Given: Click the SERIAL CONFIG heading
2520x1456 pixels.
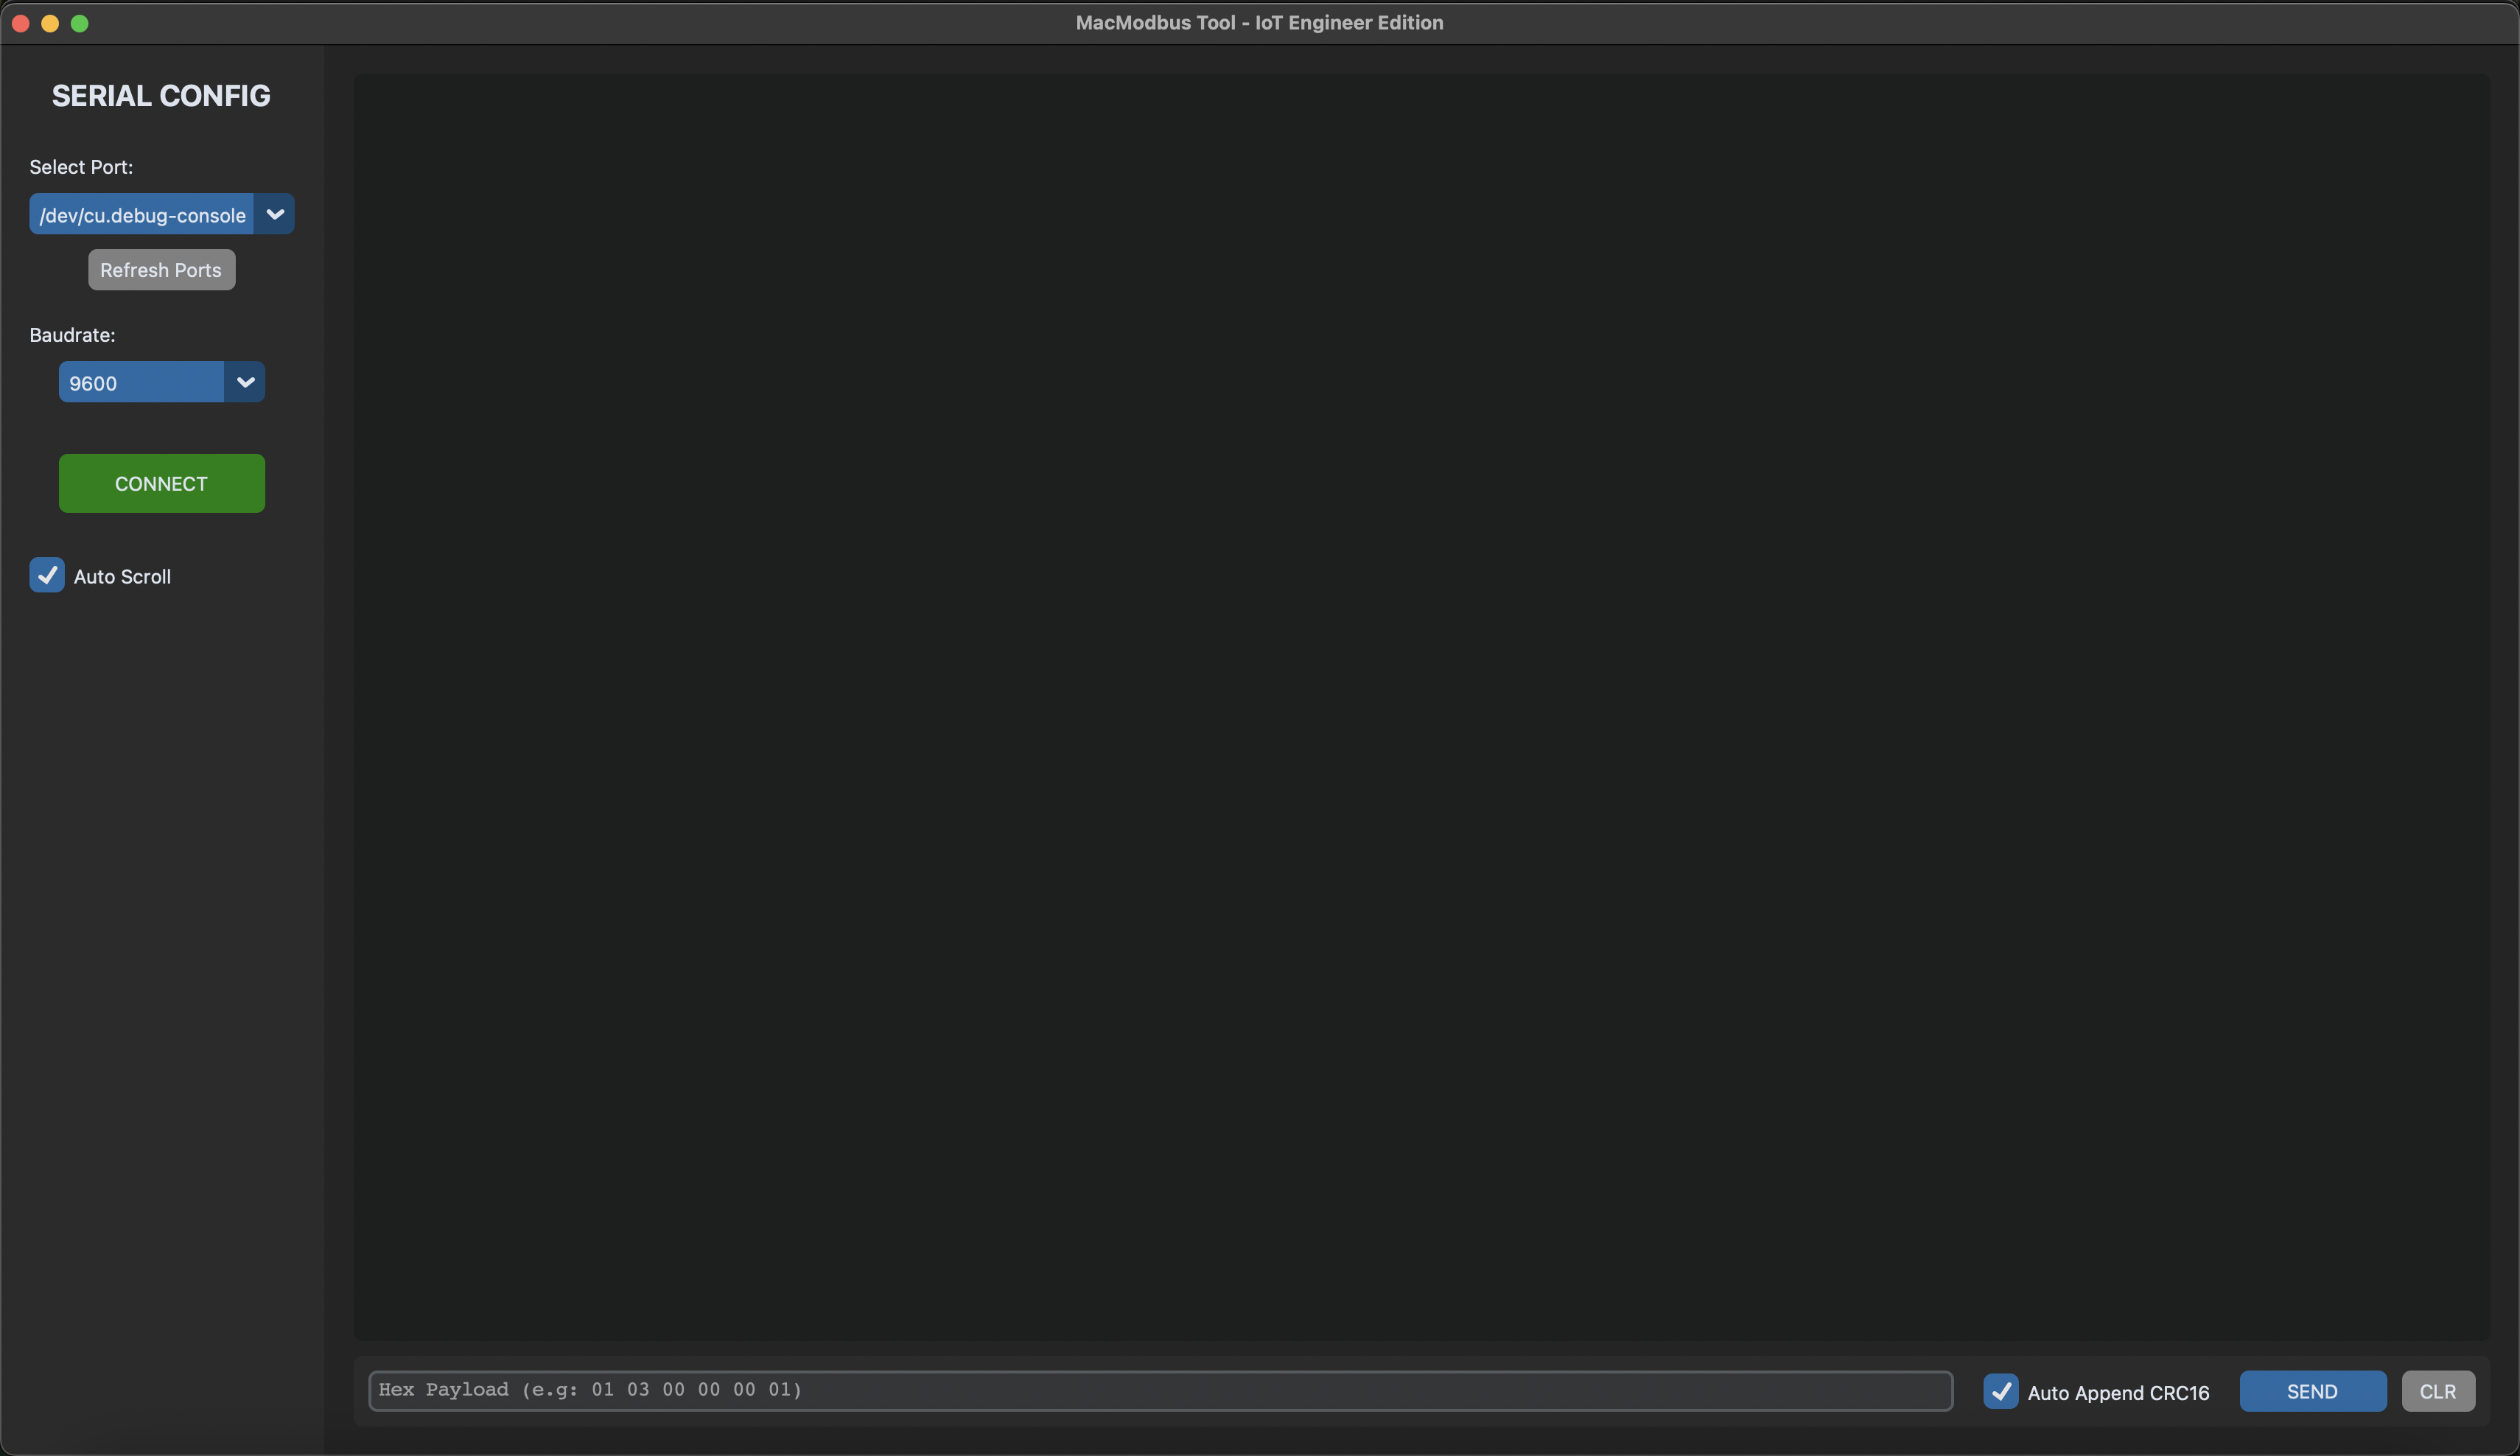Looking at the screenshot, I should point(161,95).
